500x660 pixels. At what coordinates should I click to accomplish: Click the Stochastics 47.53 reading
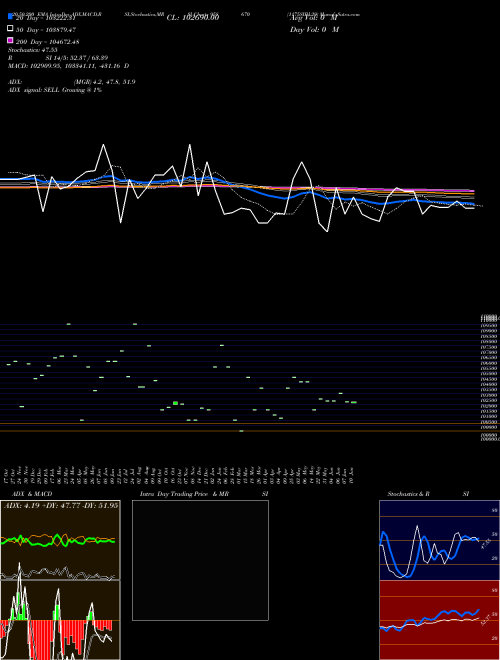(33, 50)
